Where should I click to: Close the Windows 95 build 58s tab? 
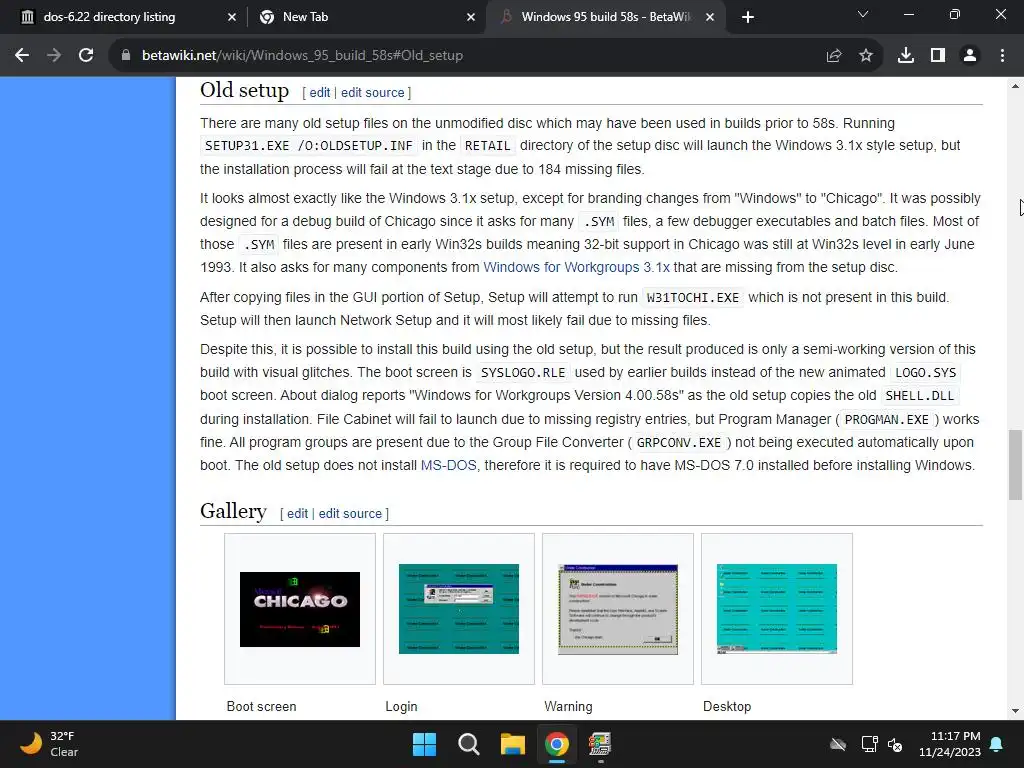(x=711, y=17)
